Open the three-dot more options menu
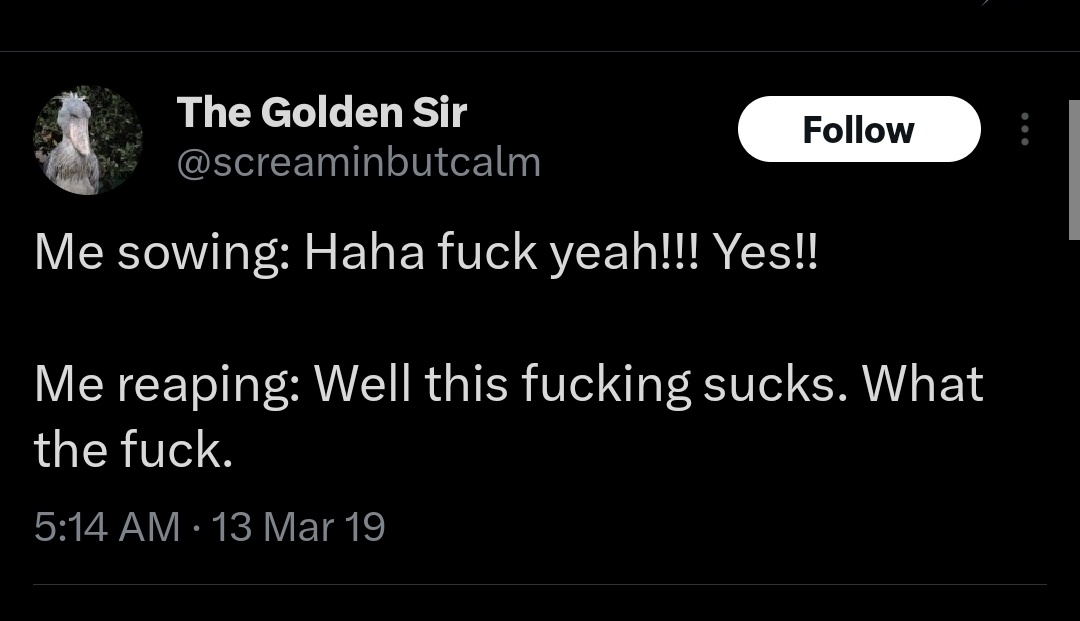 [x=1024, y=130]
